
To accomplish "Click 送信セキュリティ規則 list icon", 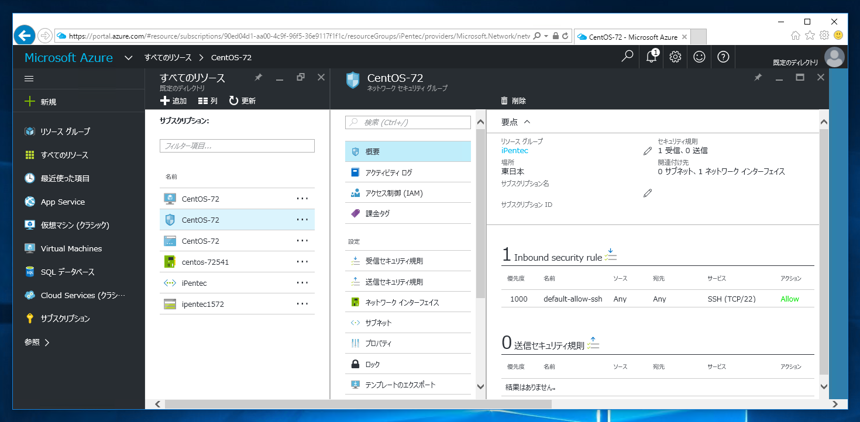I will tap(593, 344).
